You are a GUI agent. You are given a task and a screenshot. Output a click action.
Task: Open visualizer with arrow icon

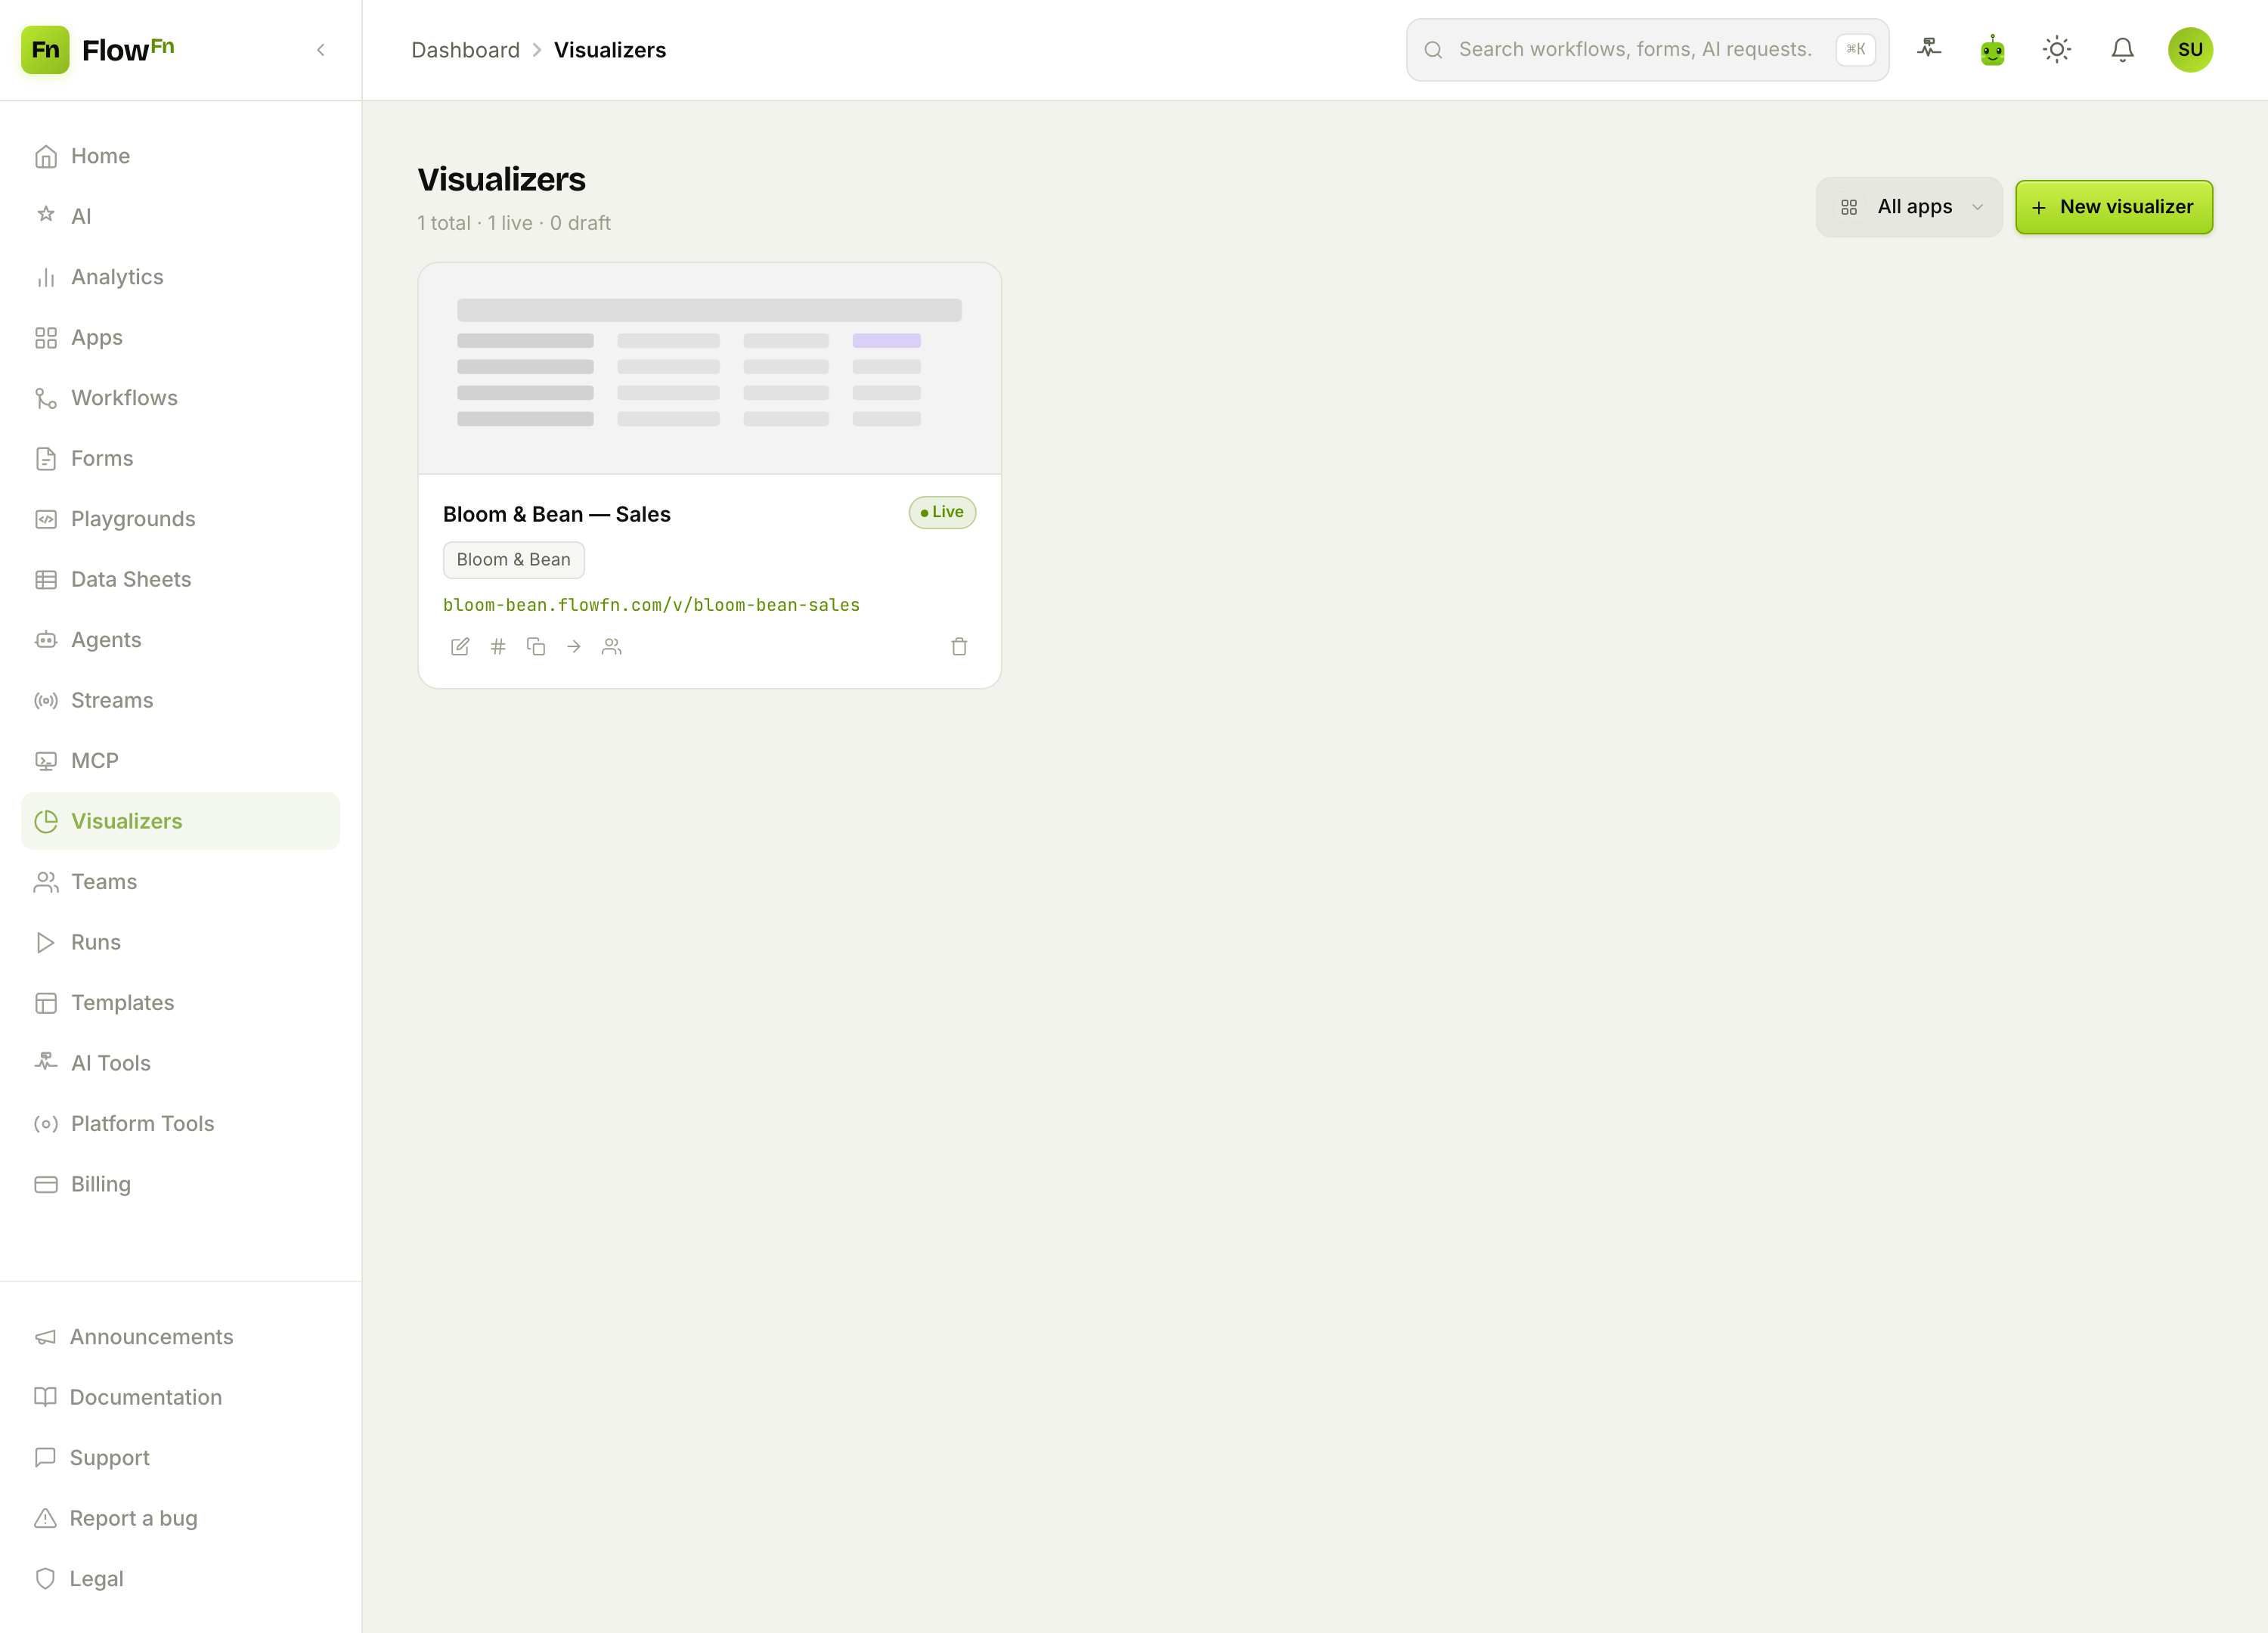pos(574,647)
